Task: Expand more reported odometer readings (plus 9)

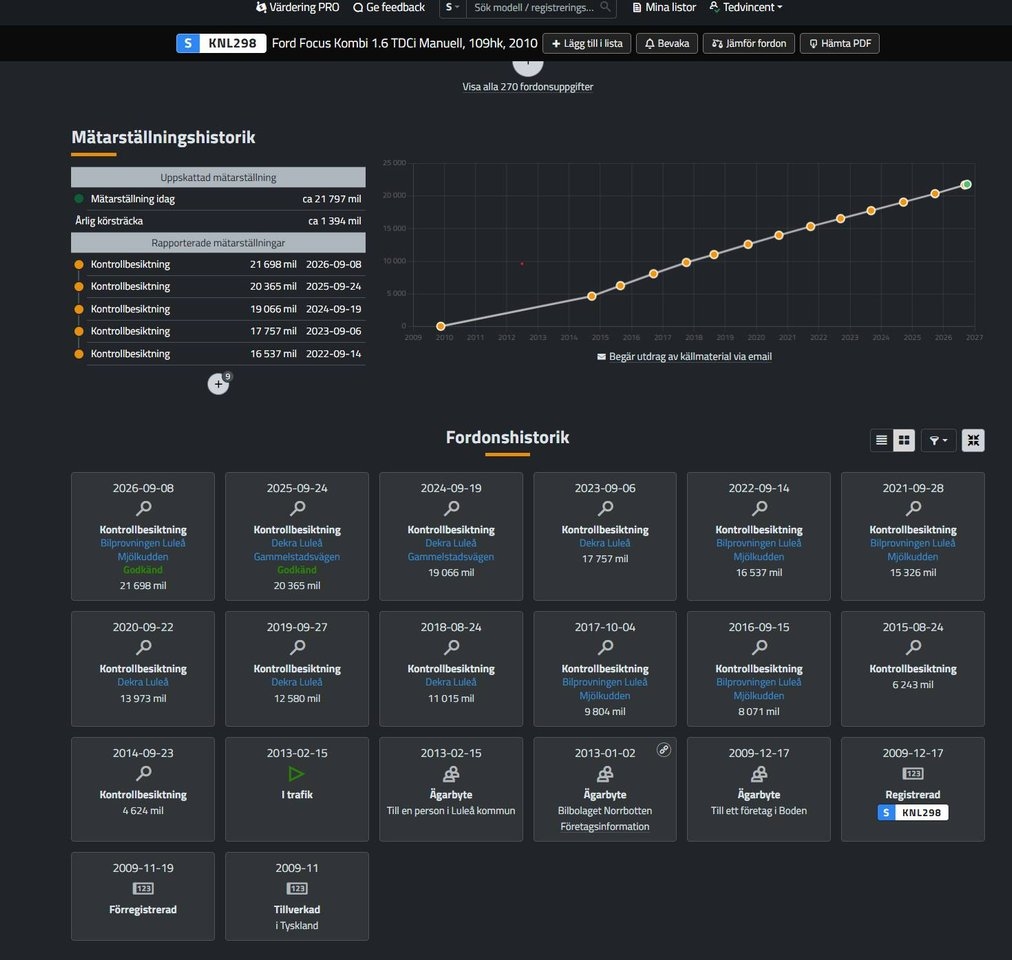Action: point(218,384)
